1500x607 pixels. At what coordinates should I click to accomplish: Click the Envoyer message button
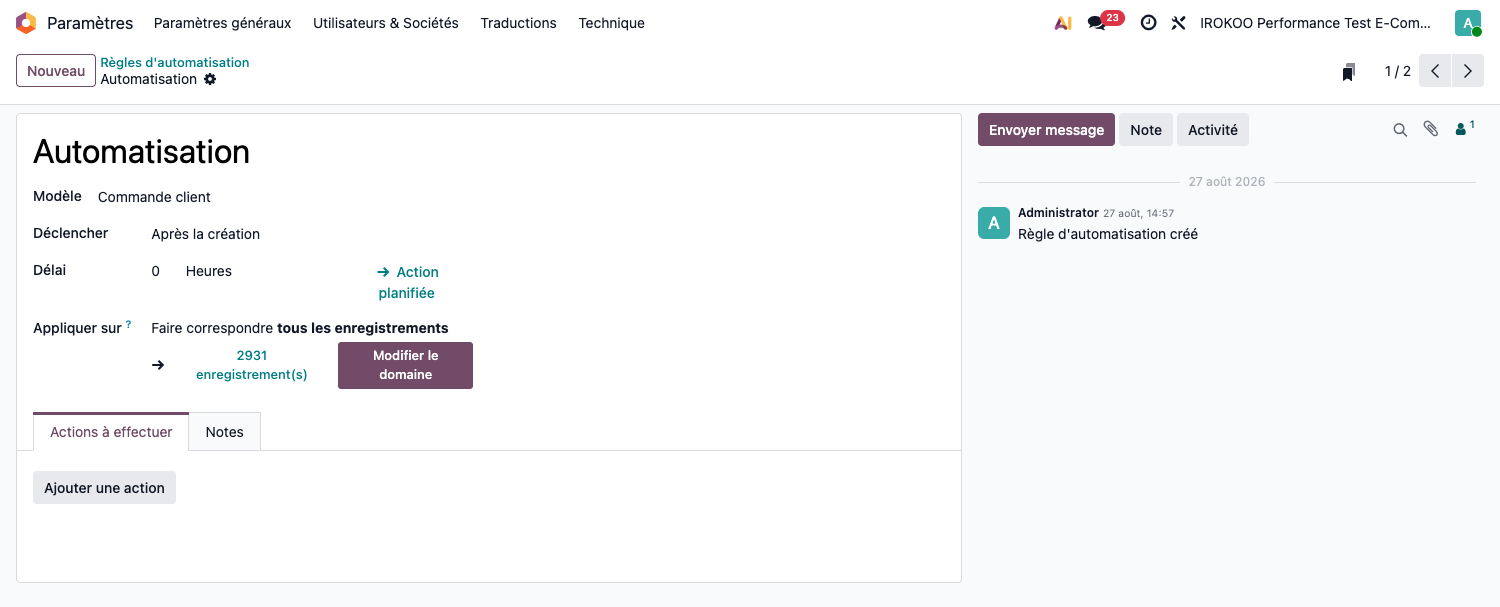(1046, 130)
